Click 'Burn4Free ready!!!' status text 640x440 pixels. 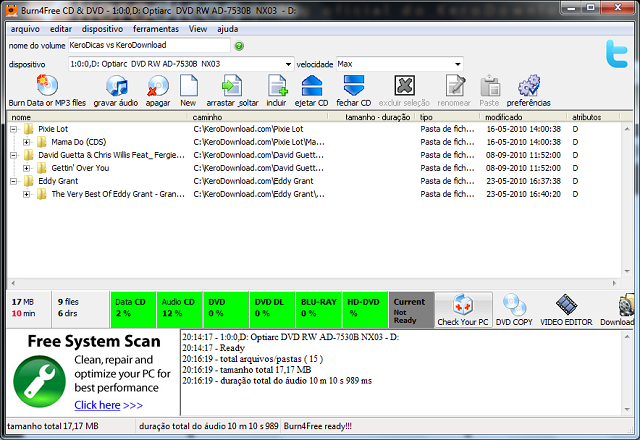318,426
